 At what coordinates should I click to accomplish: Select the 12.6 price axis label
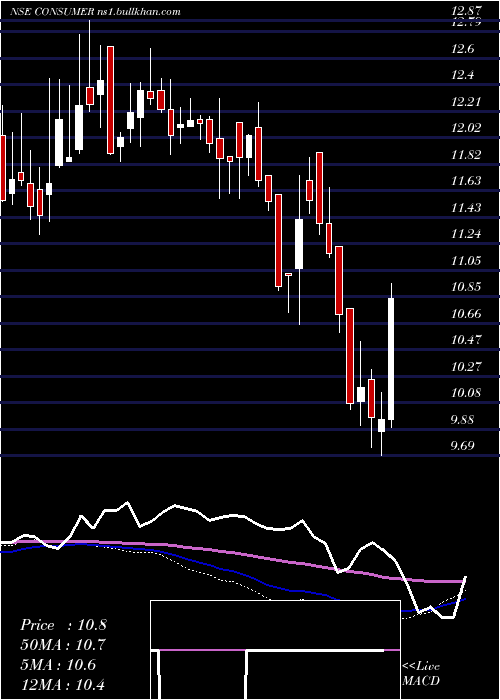tap(463, 49)
